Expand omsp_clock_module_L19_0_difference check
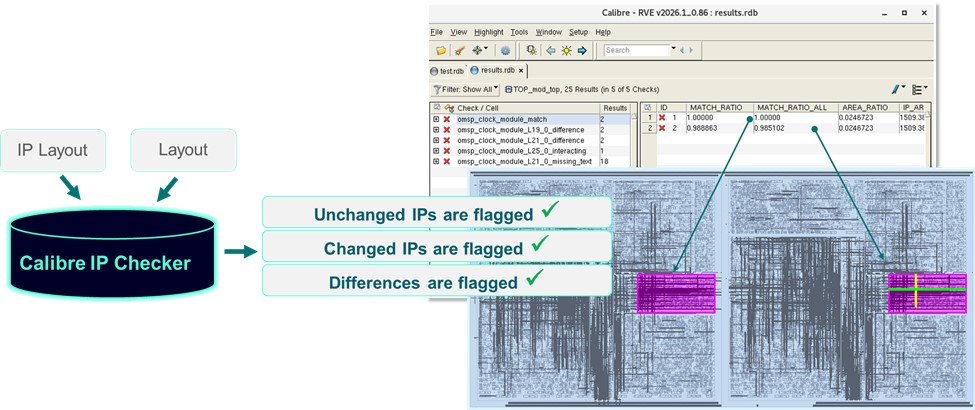The image size is (975, 410). pyautogui.click(x=436, y=129)
